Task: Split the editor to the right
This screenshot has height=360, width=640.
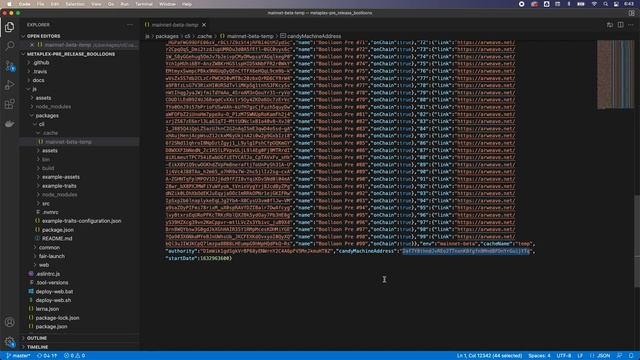Action: click(620, 25)
